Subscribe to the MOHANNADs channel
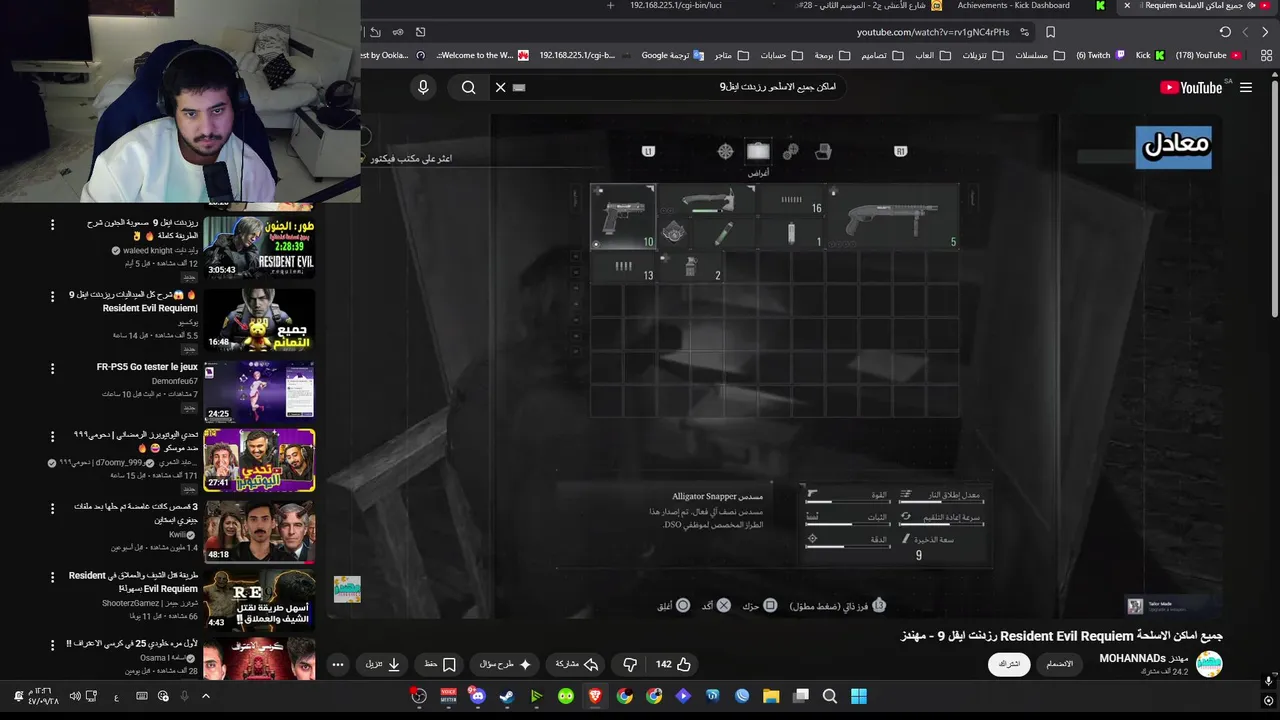This screenshot has width=1280, height=720. [x=1009, y=664]
